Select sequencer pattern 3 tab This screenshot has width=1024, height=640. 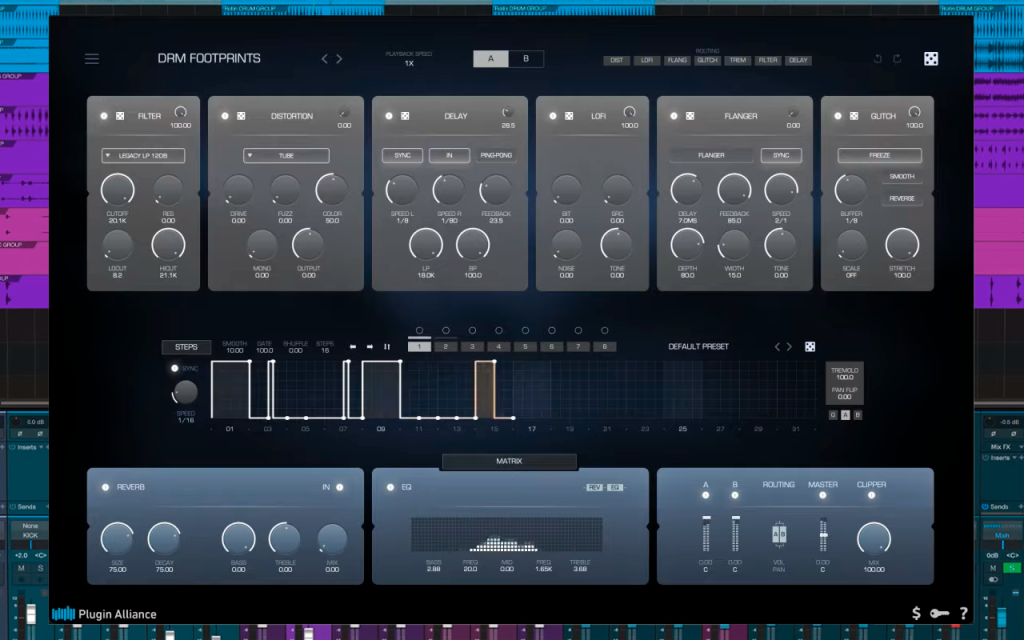tap(472, 347)
